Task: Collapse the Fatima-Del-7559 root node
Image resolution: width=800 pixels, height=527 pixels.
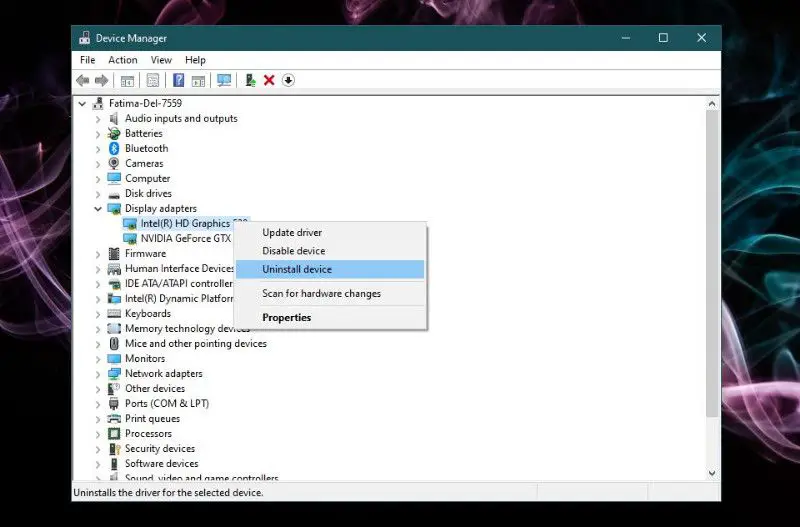Action: (82, 104)
